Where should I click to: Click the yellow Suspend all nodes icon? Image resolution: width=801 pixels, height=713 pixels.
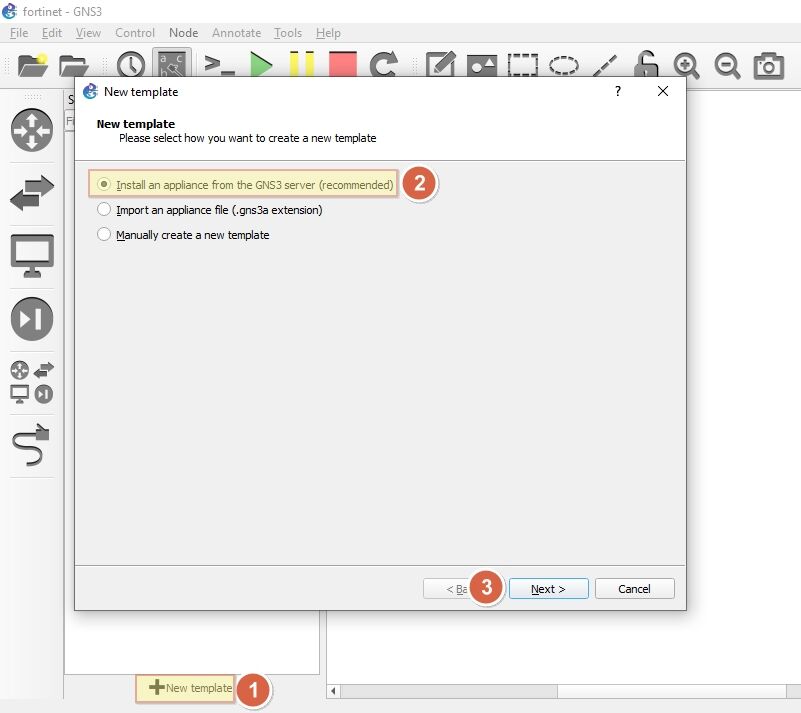click(301, 65)
